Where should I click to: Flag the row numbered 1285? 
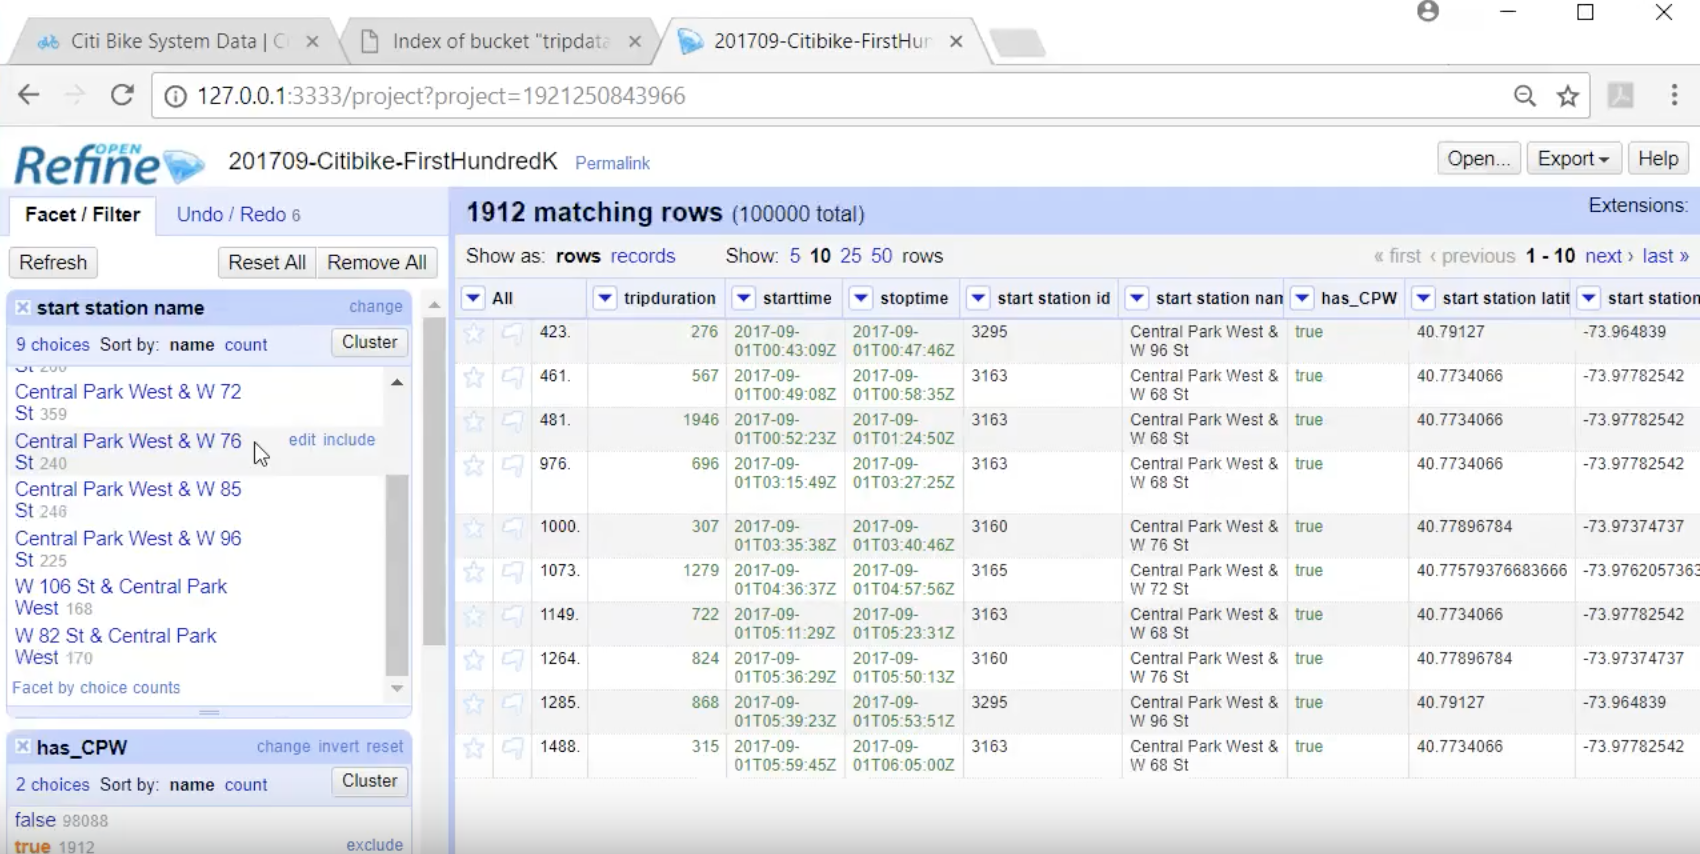pos(512,704)
